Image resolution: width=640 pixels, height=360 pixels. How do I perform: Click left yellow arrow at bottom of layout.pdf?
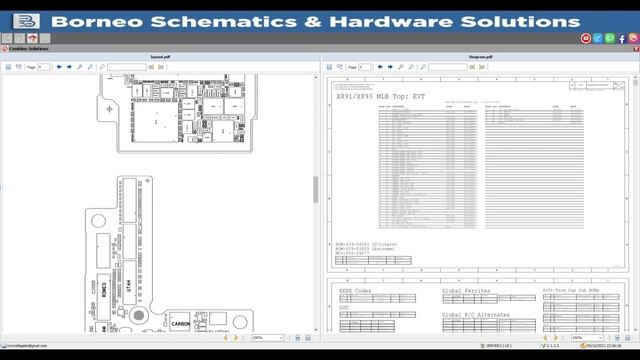pyautogui.click(x=226, y=338)
